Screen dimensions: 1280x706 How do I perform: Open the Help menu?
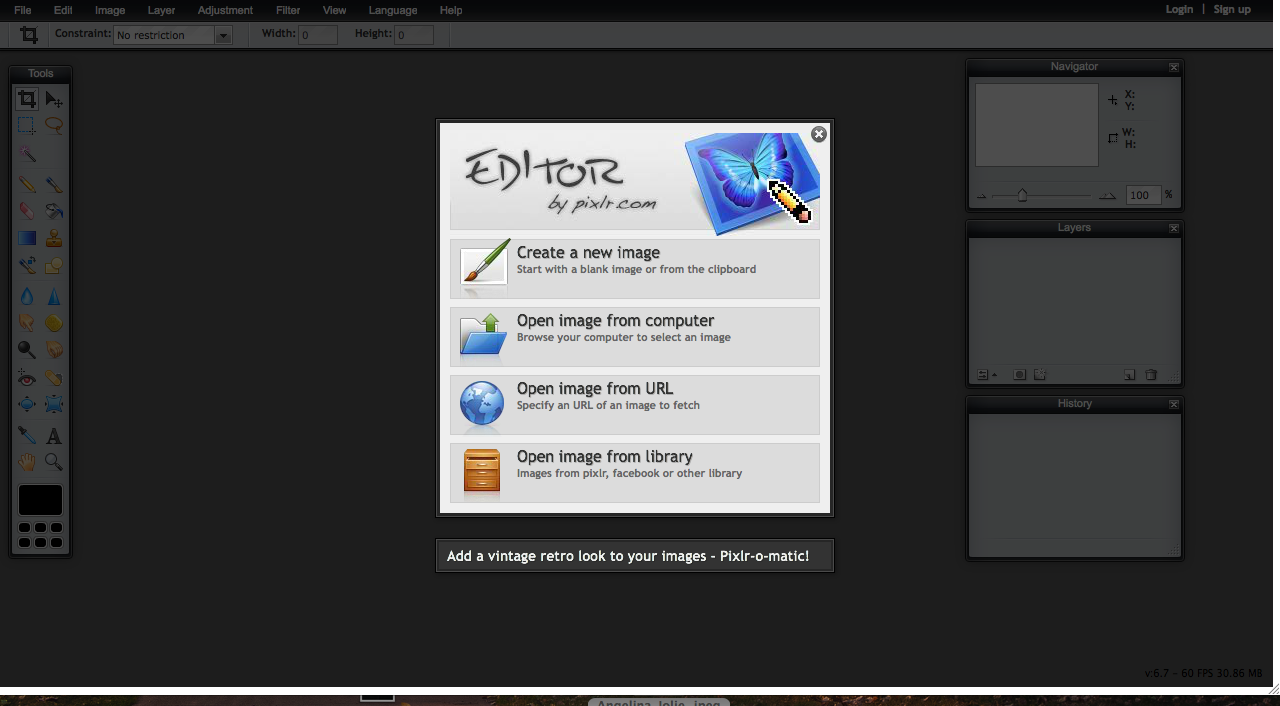[x=451, y=10]
